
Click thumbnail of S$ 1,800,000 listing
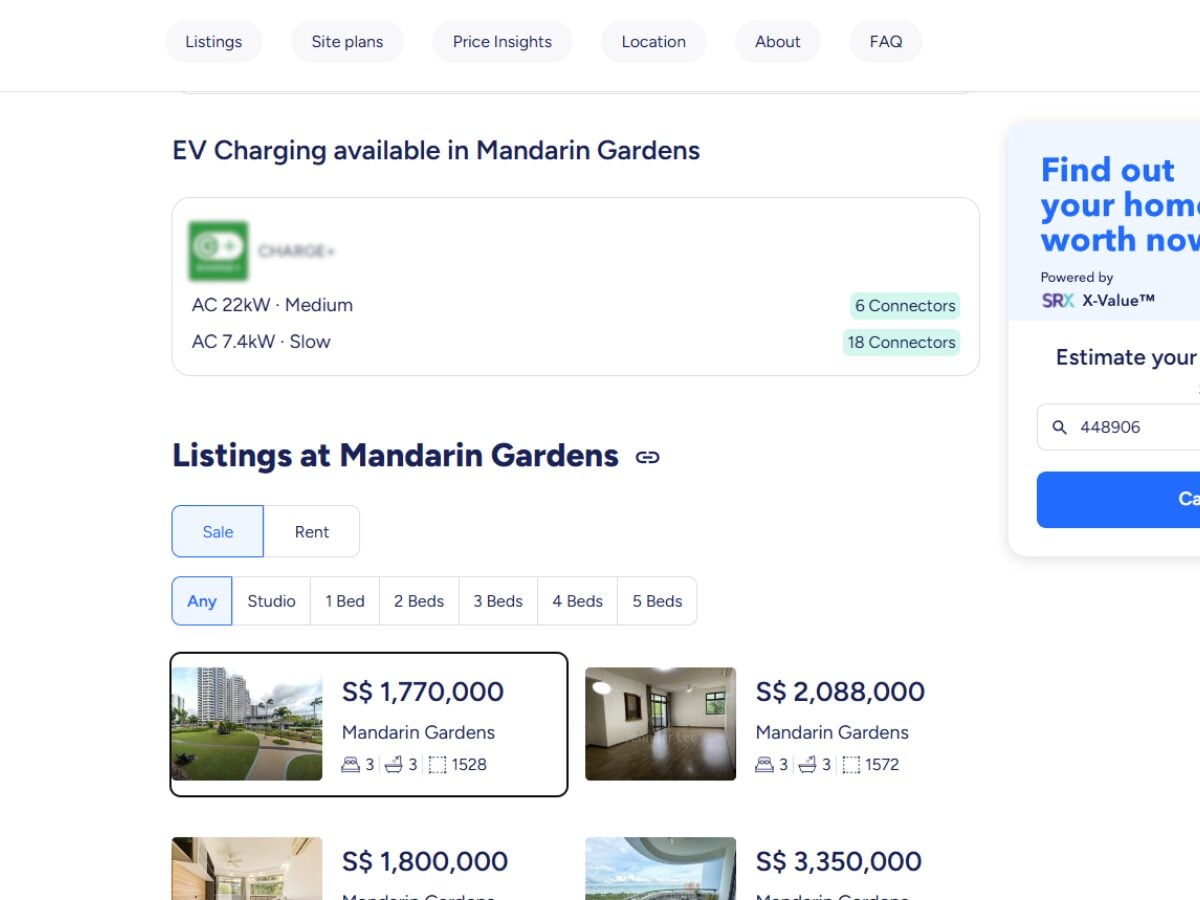(x=247, y=868)
